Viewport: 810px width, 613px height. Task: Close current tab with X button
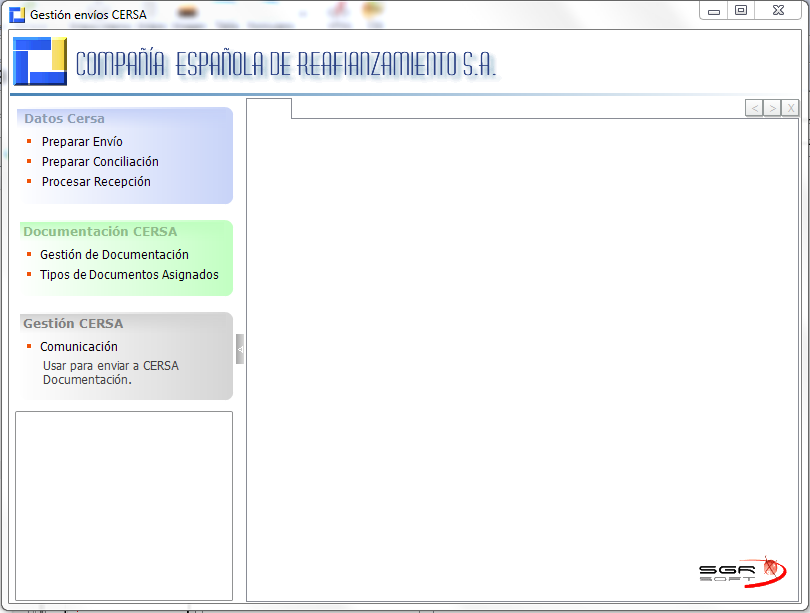[790, 108]
